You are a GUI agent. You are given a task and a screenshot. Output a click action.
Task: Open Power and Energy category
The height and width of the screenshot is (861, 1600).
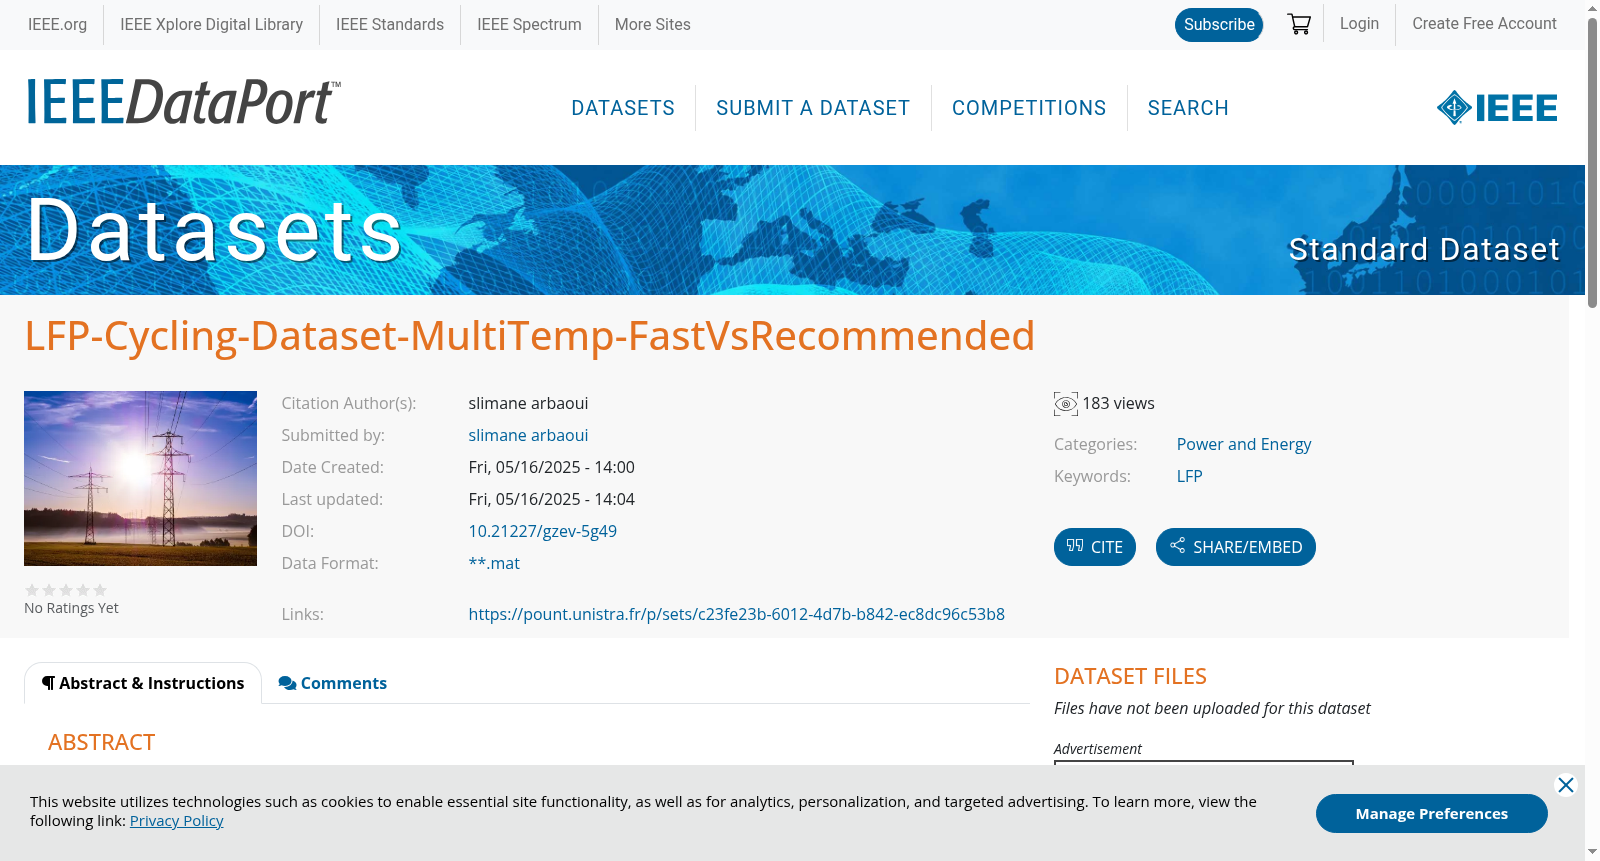tap(1243, 444)
